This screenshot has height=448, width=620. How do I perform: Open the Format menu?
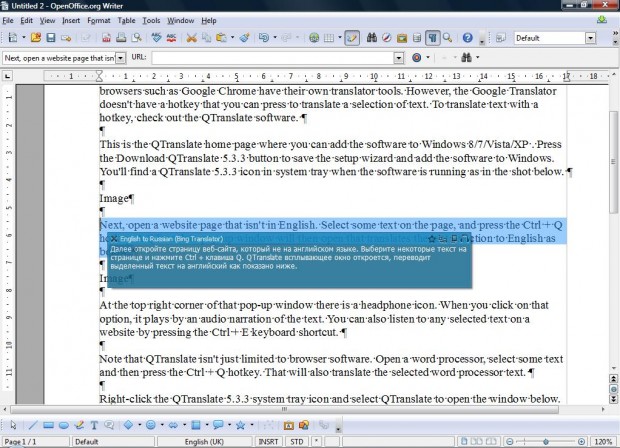(x=98, y=21)
